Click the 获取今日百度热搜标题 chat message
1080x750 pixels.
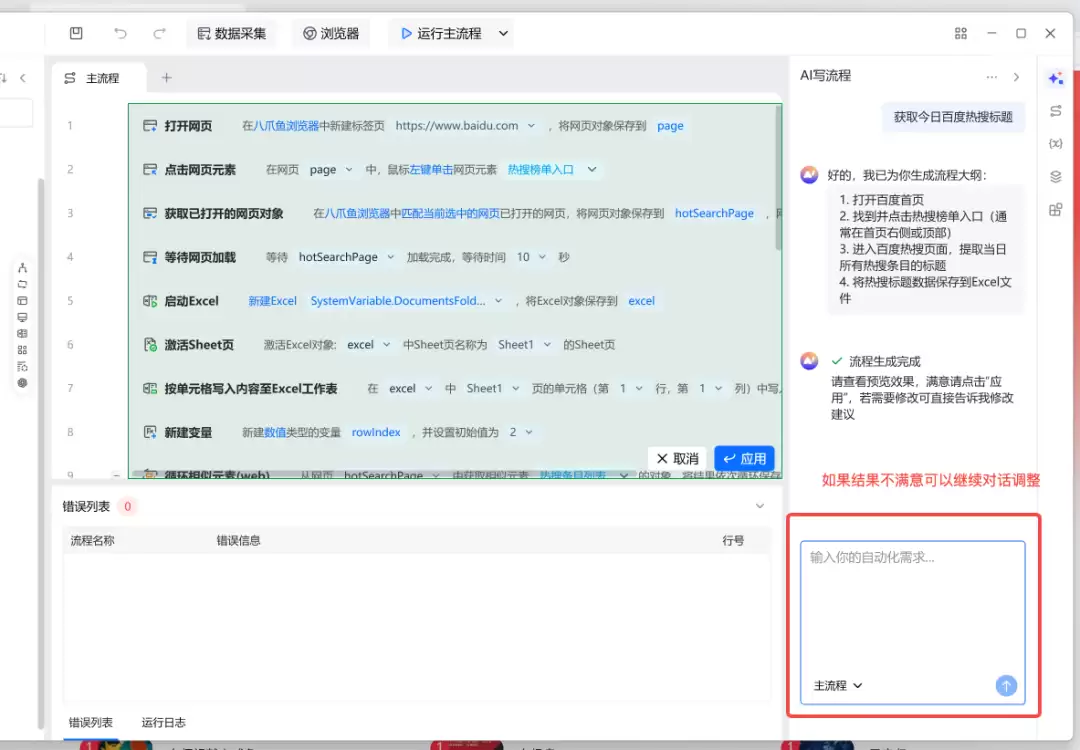coord(953,117)
